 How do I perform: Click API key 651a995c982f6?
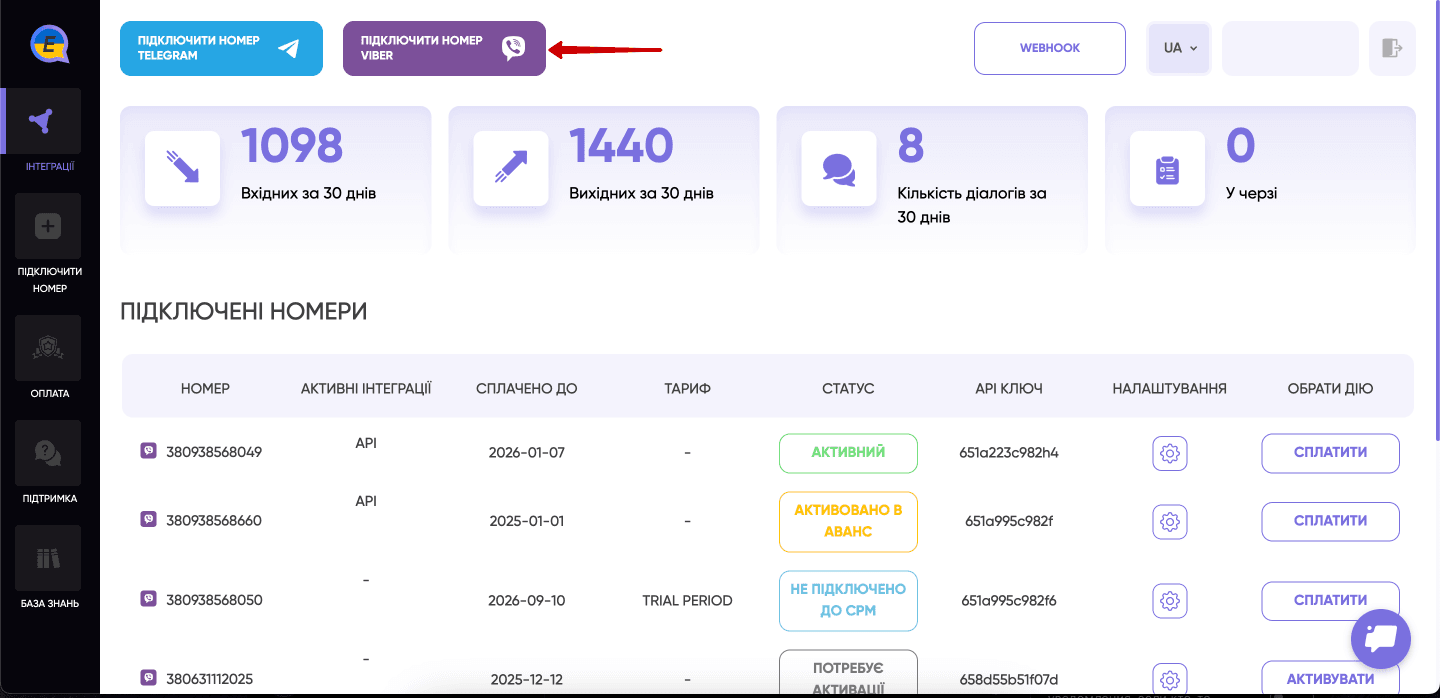1009,601
